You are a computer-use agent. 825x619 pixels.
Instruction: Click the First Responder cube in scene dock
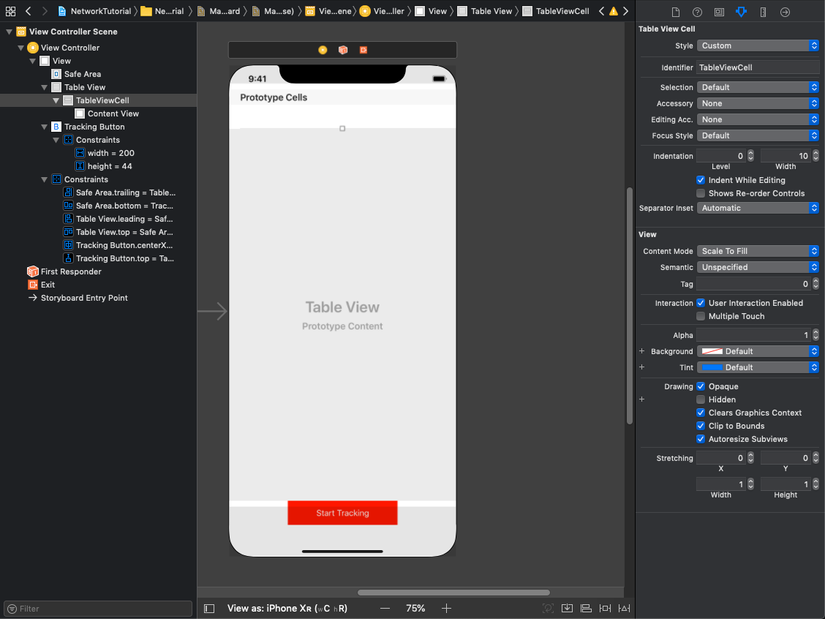[x=343, y=50]
